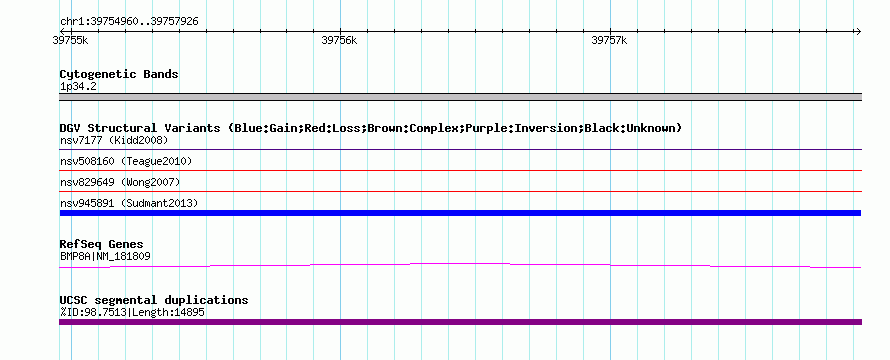Click the nsv7177 (Kidd2008) variant label
Screen dimensions: 890x360
click(x=114, y=140)
